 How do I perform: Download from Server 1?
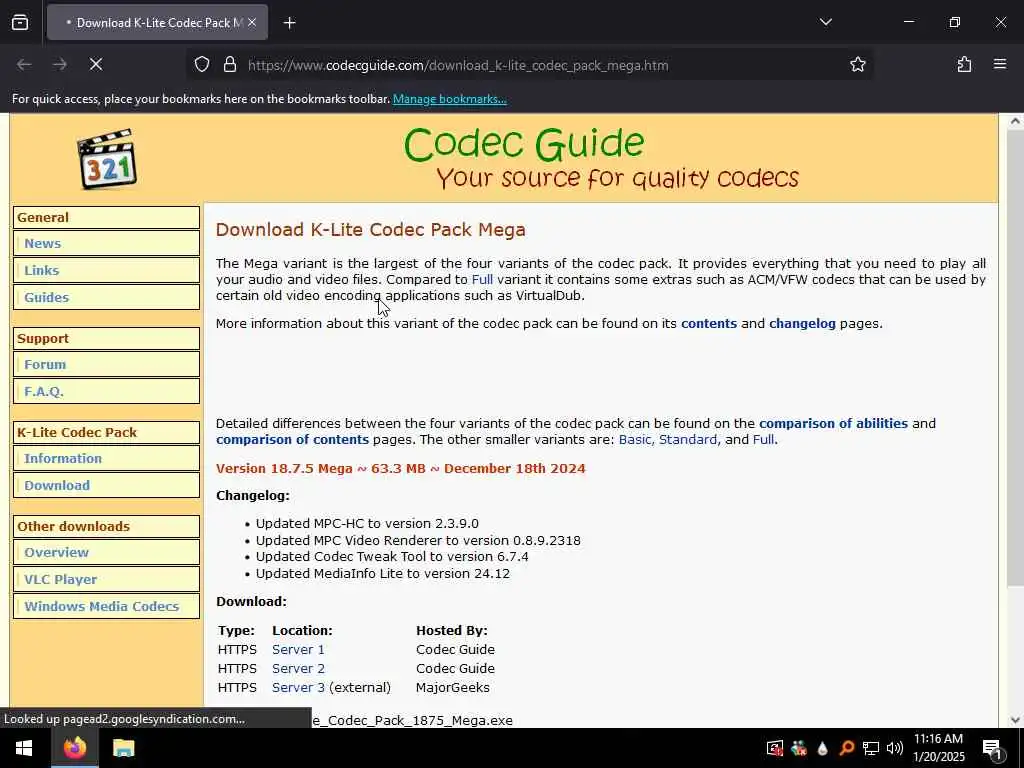(298, 649)
